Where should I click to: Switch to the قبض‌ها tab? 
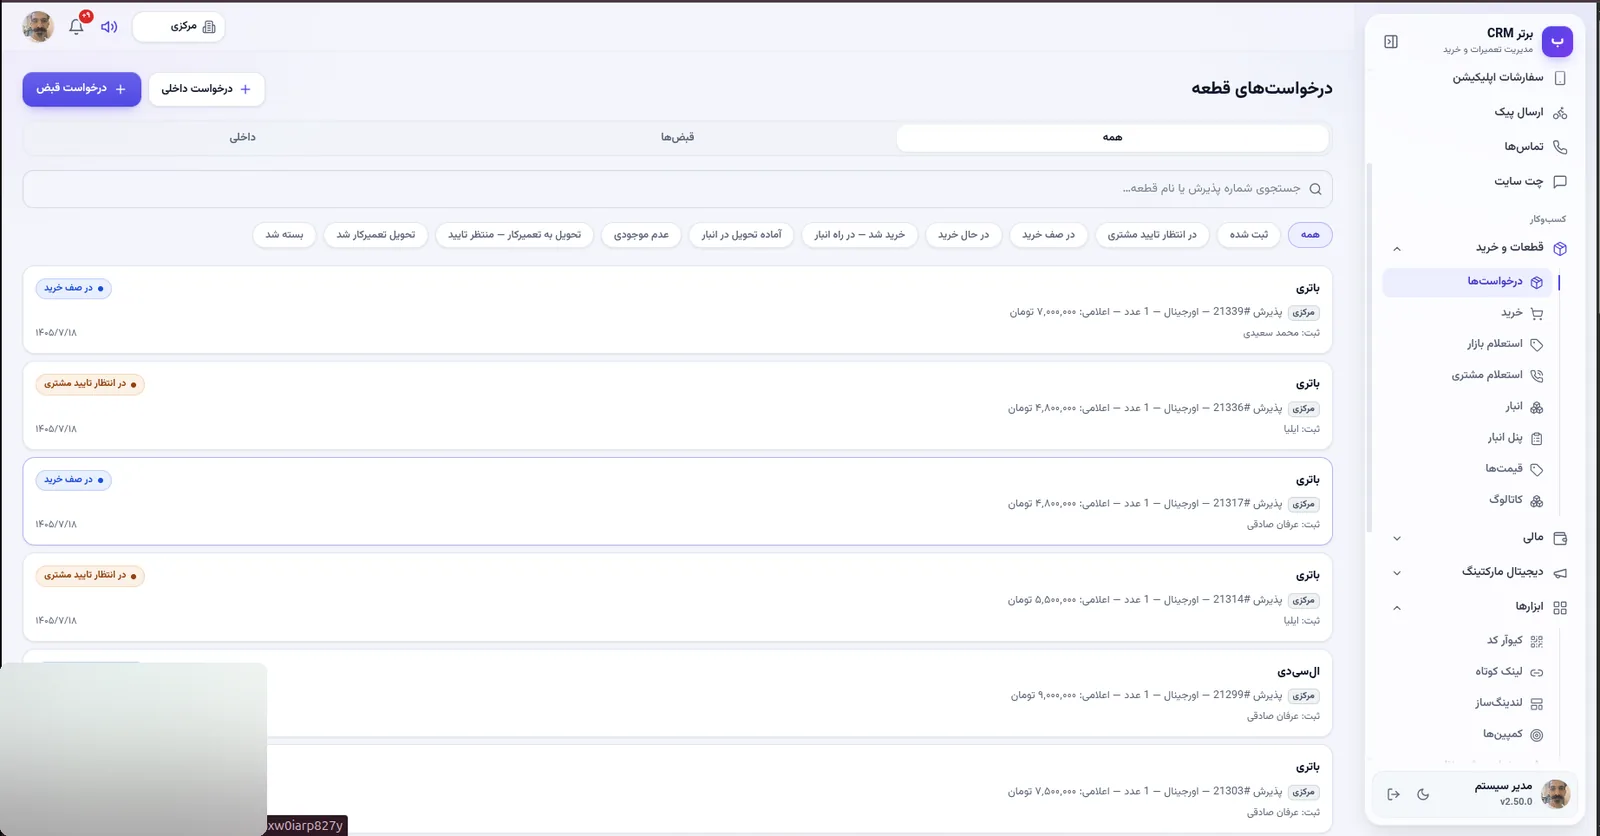[677, 138]
